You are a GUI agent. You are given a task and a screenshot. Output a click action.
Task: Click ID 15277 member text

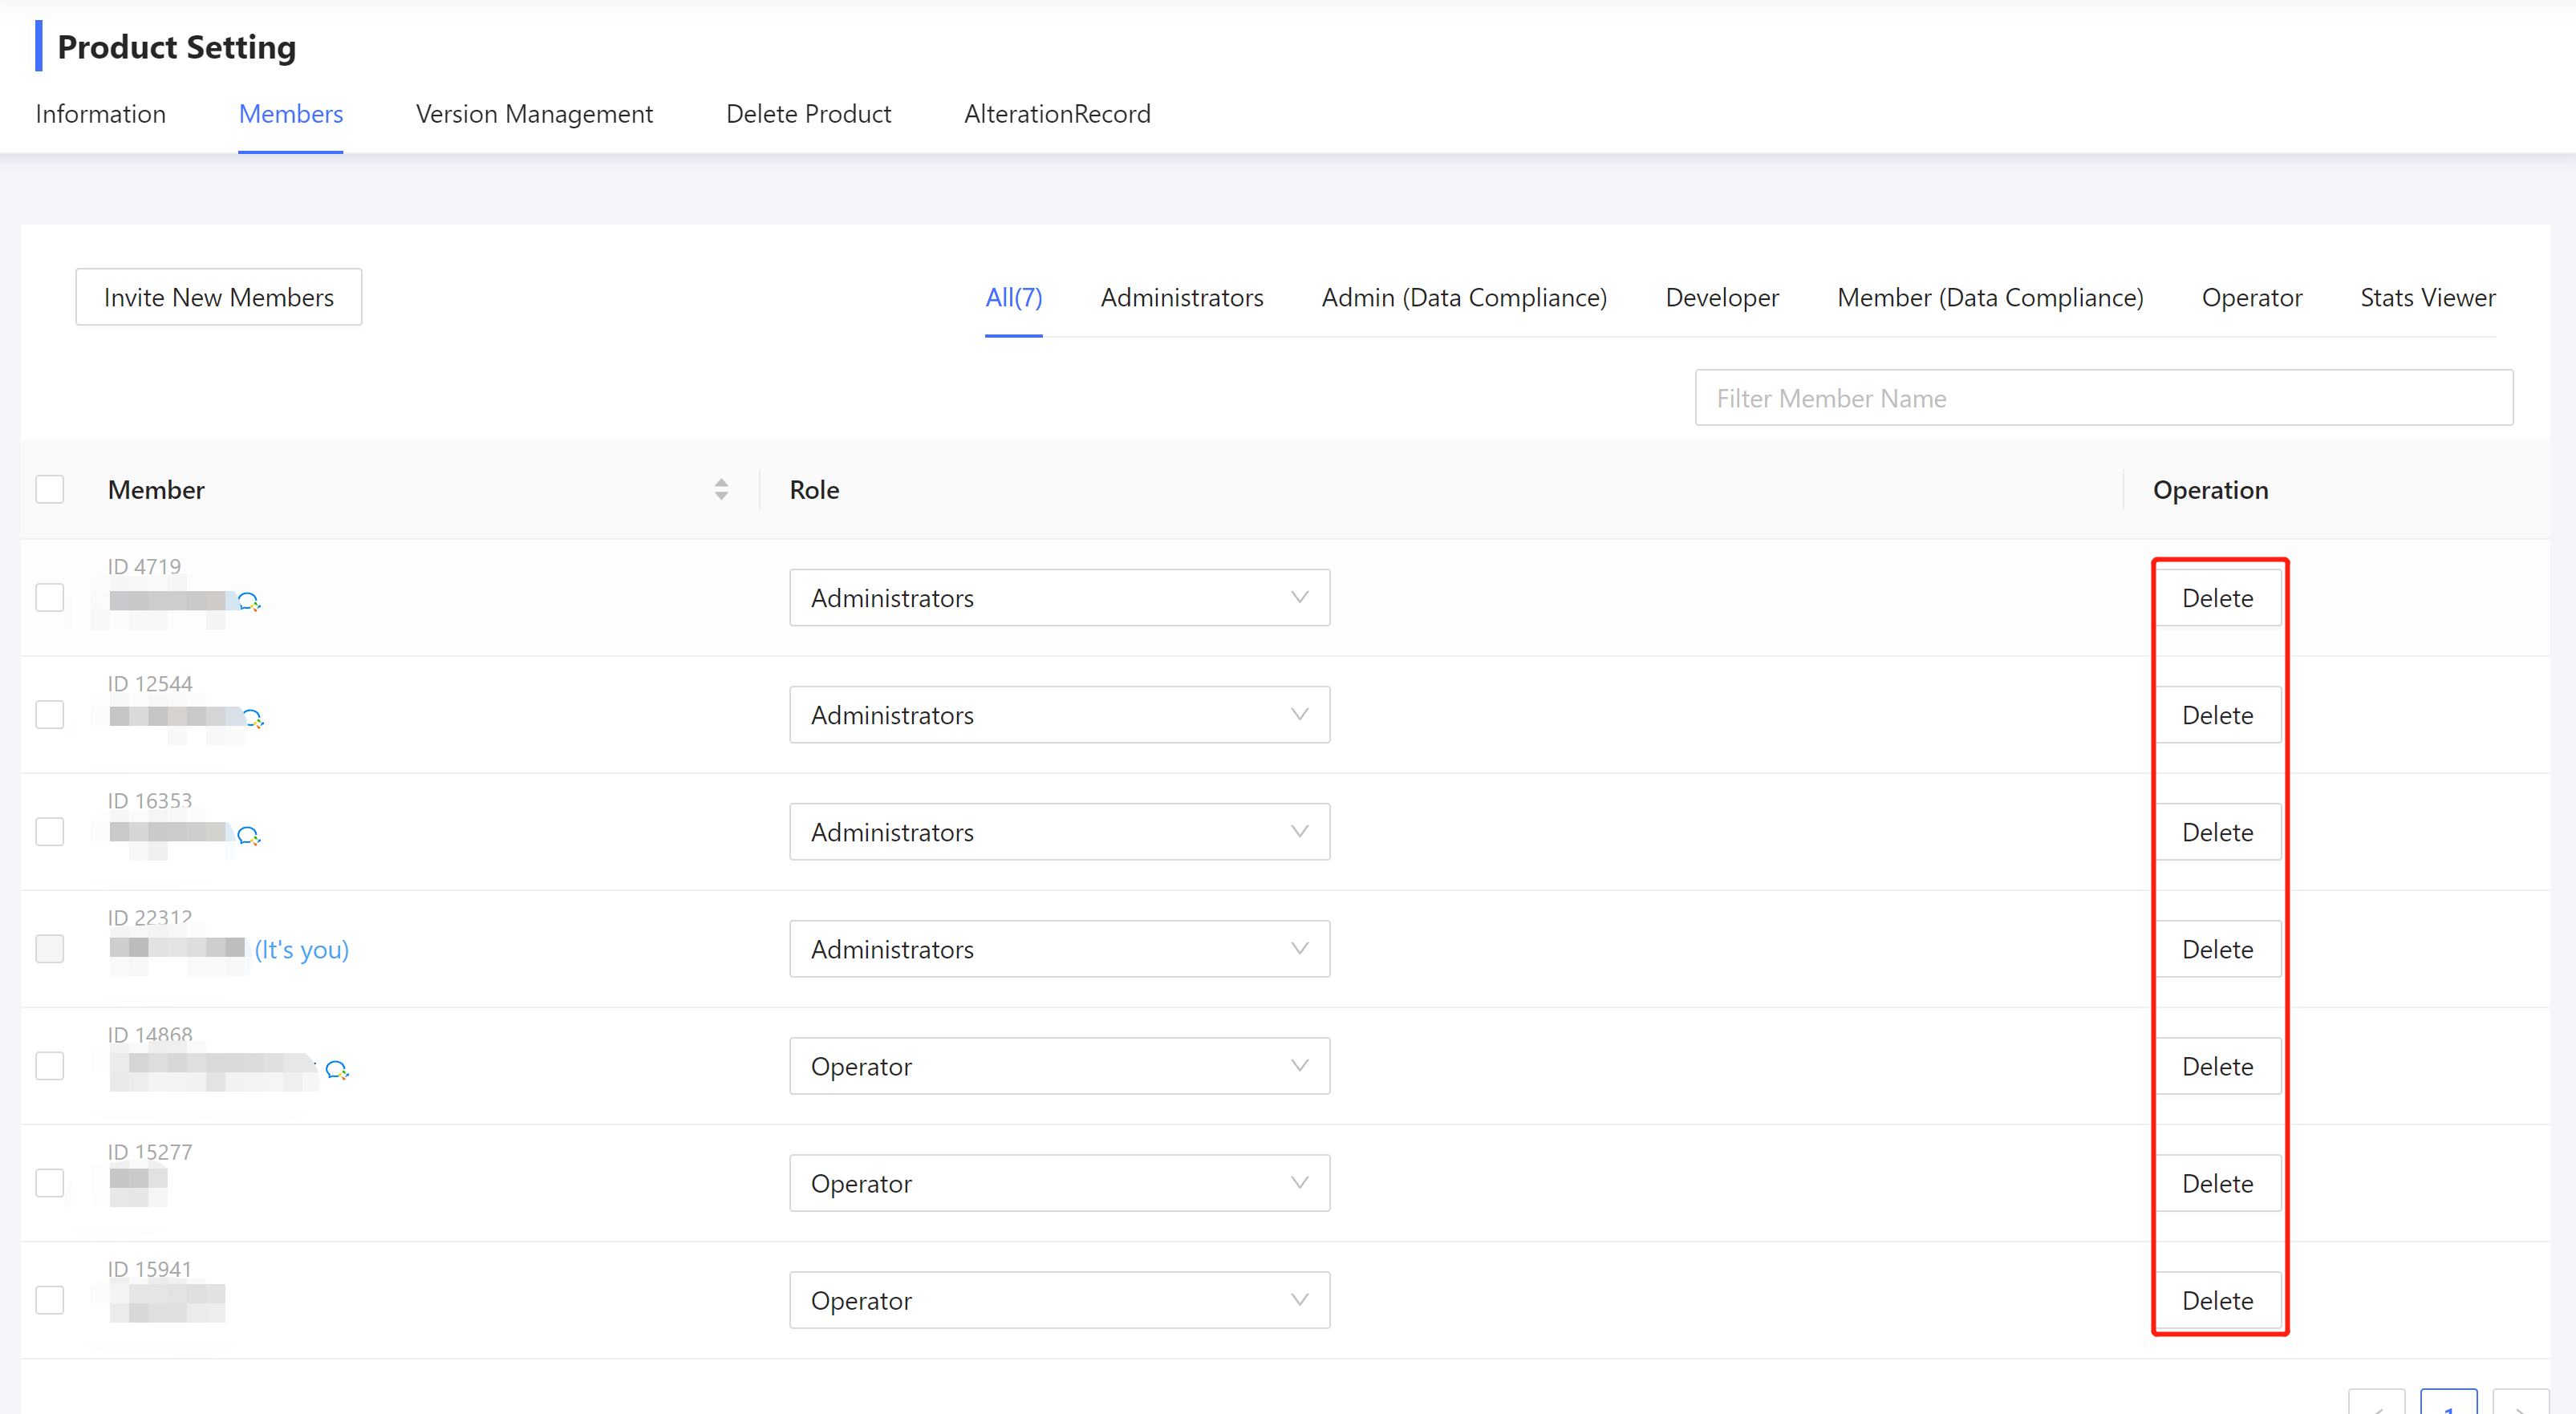(149, 1152)
